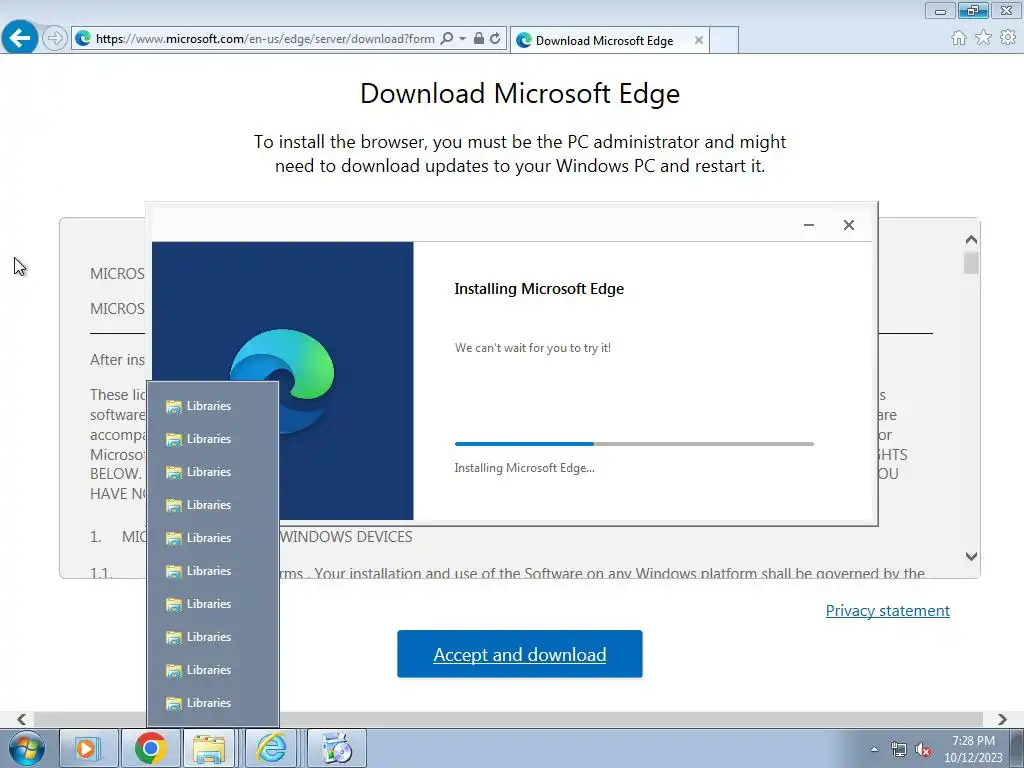Click the Edge favicon in the address bar
Viewport: 1024px width, 768px height.
point(83,39)
